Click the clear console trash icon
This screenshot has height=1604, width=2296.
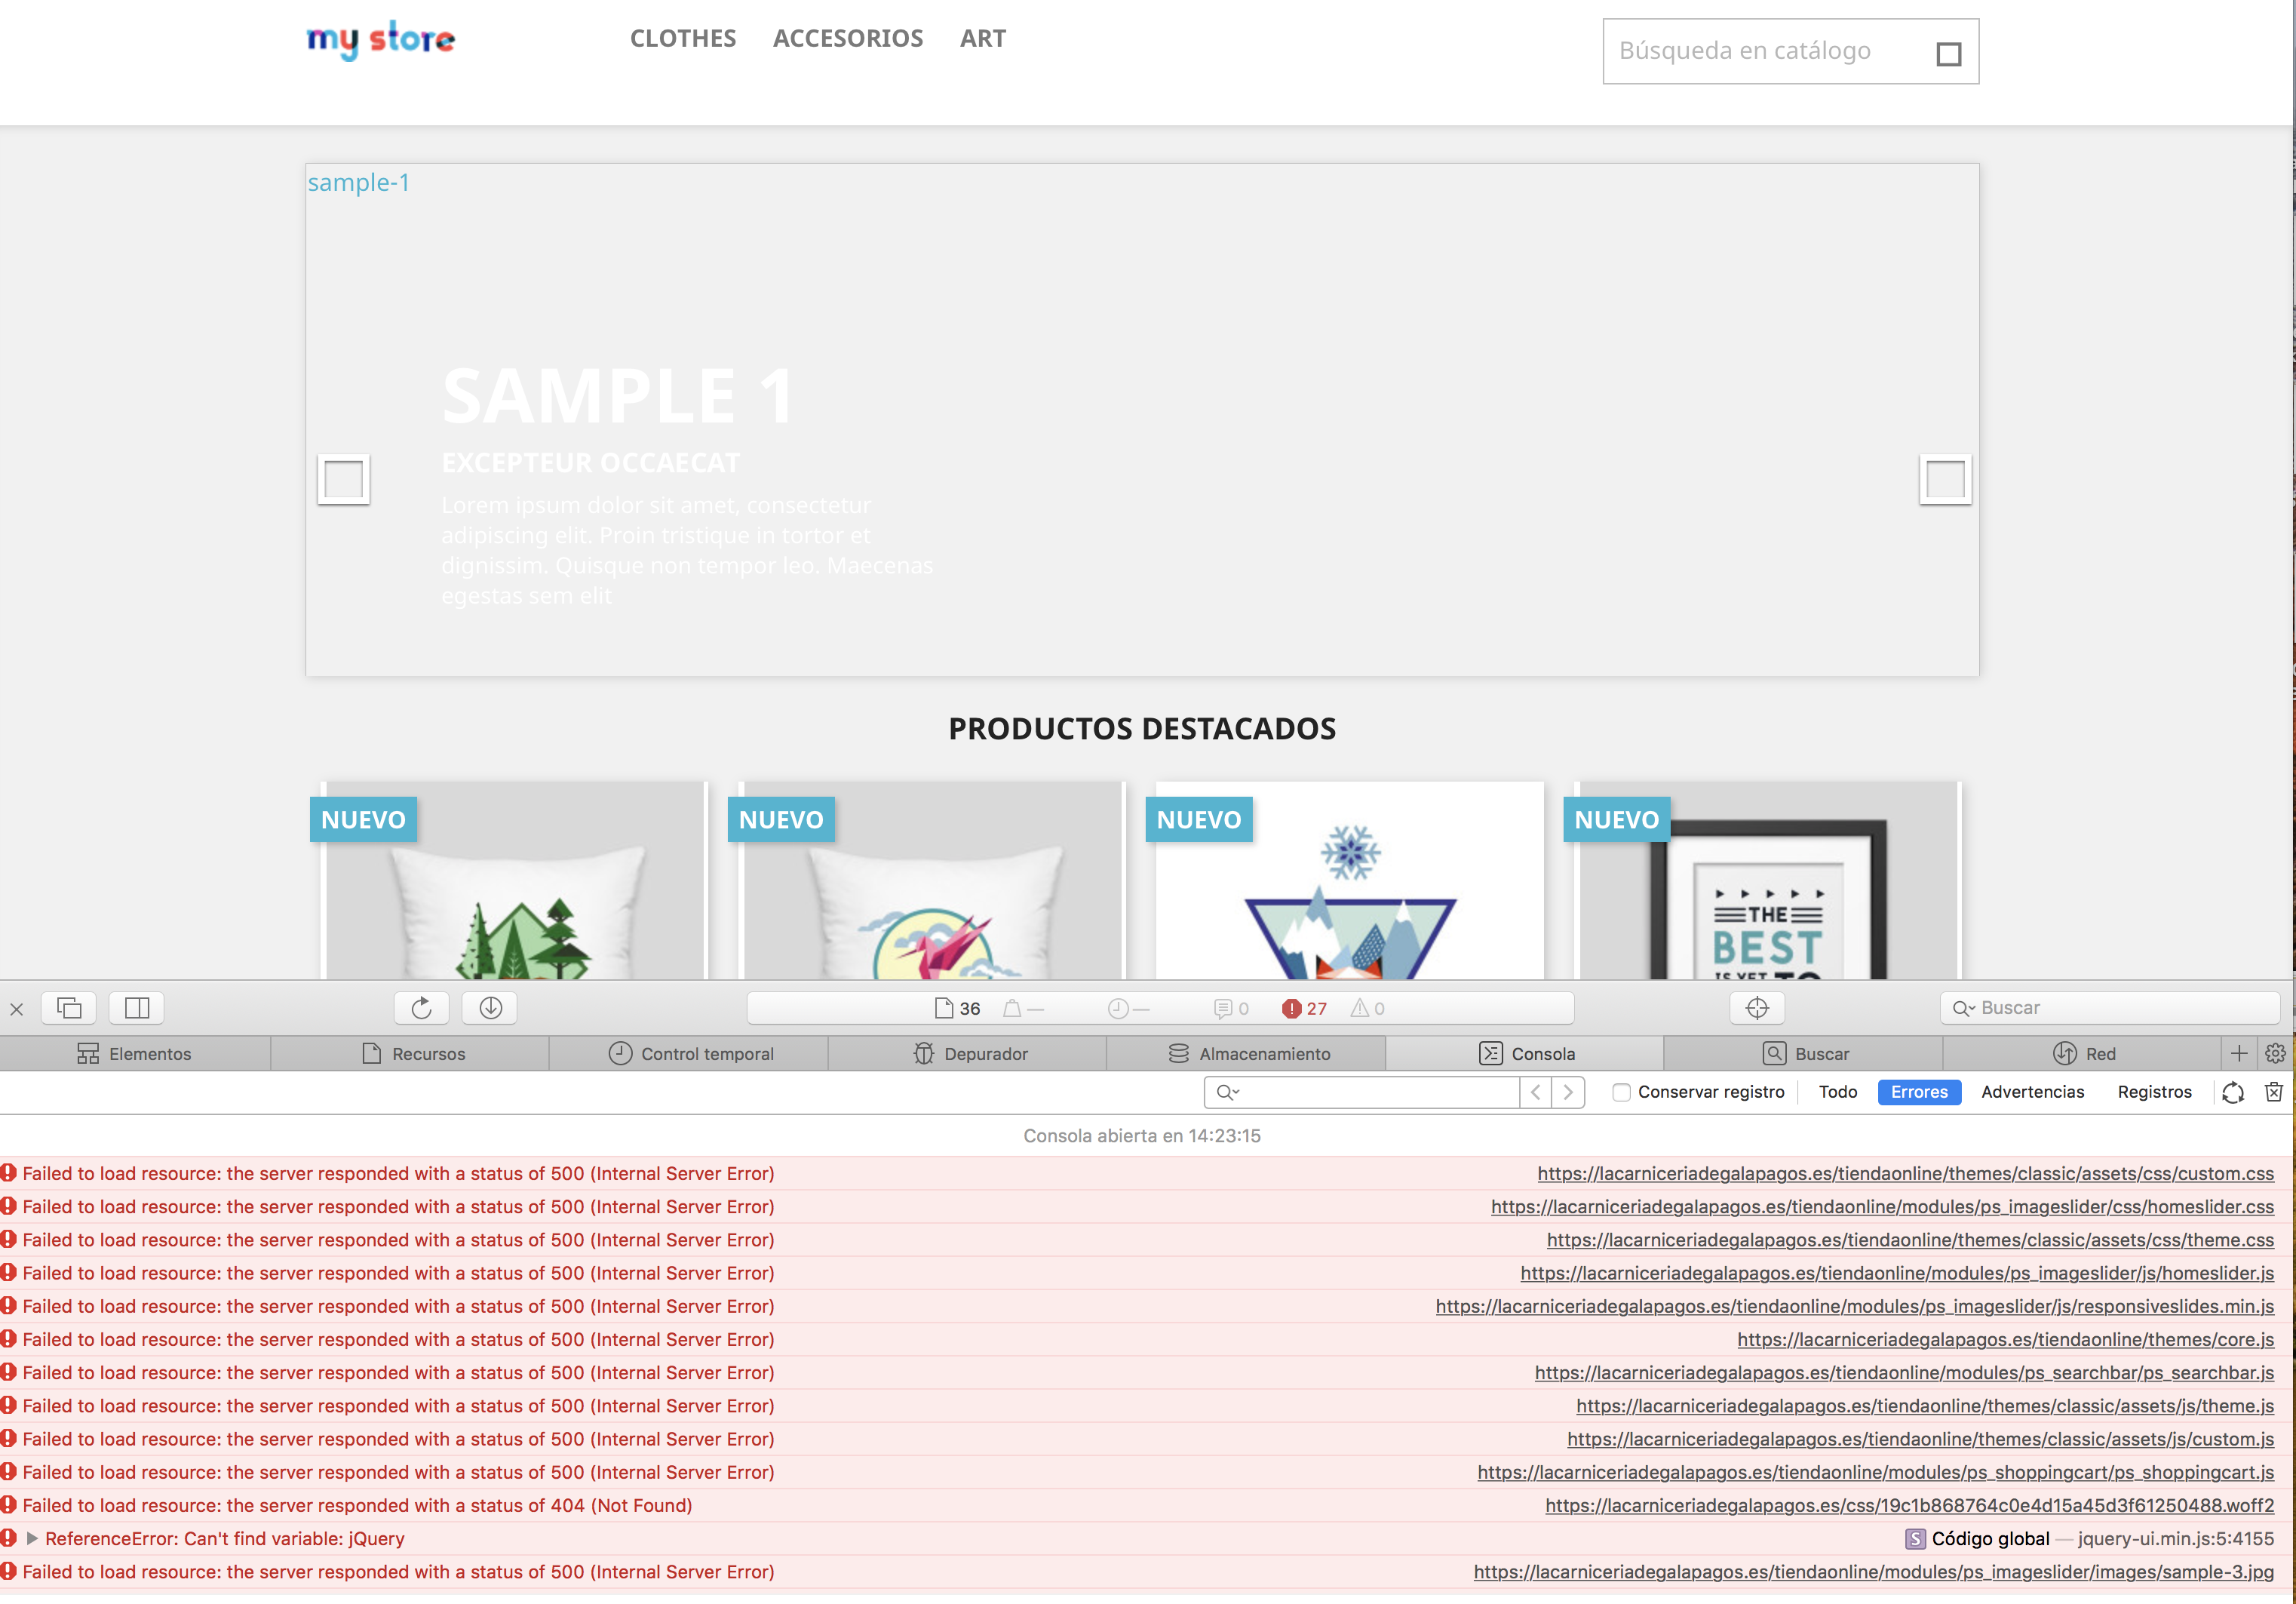pos(2273,1092)
